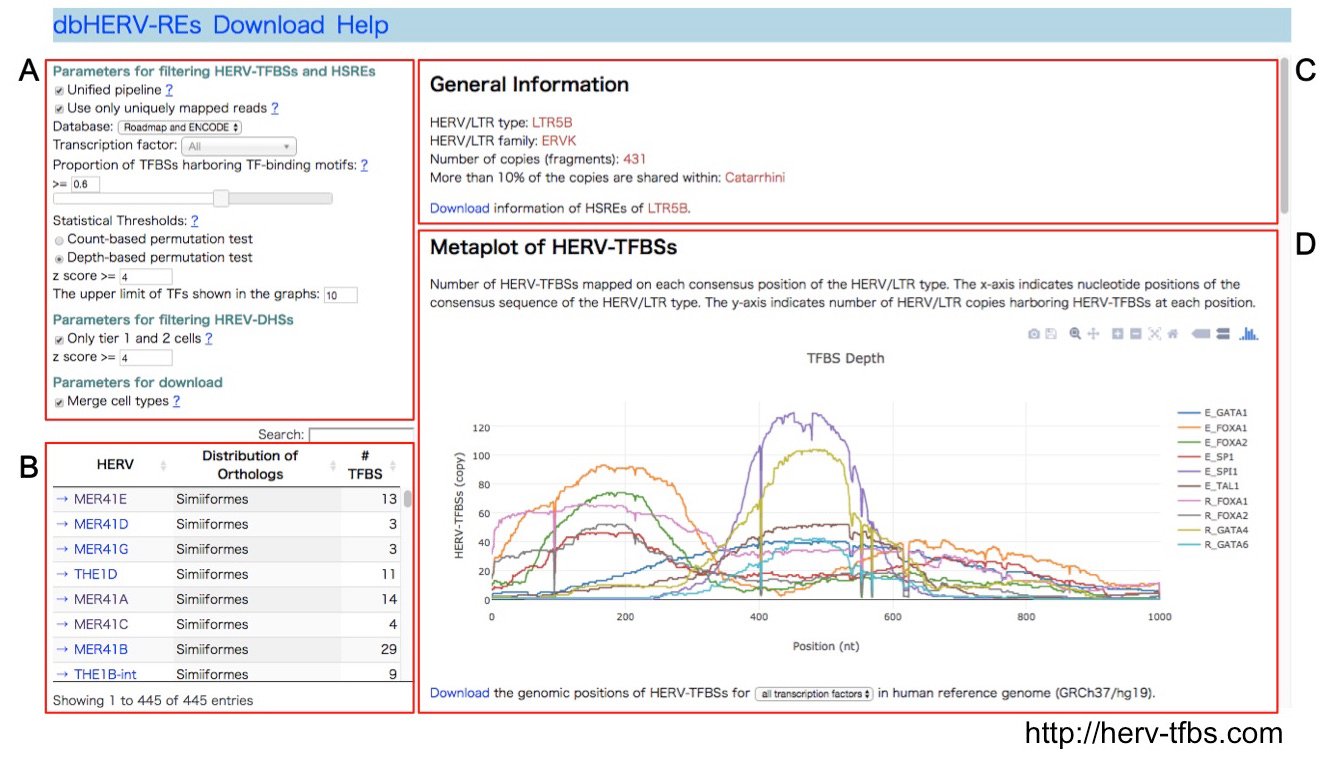Viewport: 1336px width, 758px height.
Task: Toggle the Unified pipeline checkbox
Action: (59, 91)
